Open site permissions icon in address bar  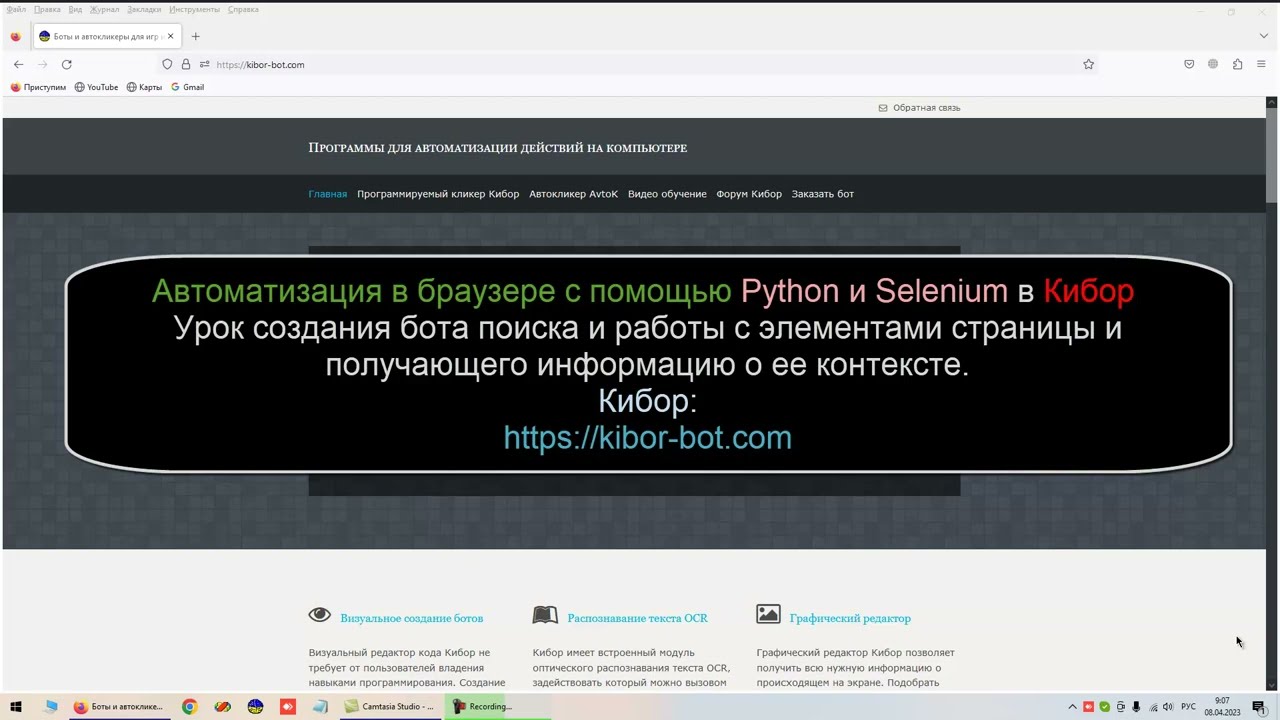click(x=204, y=64)
